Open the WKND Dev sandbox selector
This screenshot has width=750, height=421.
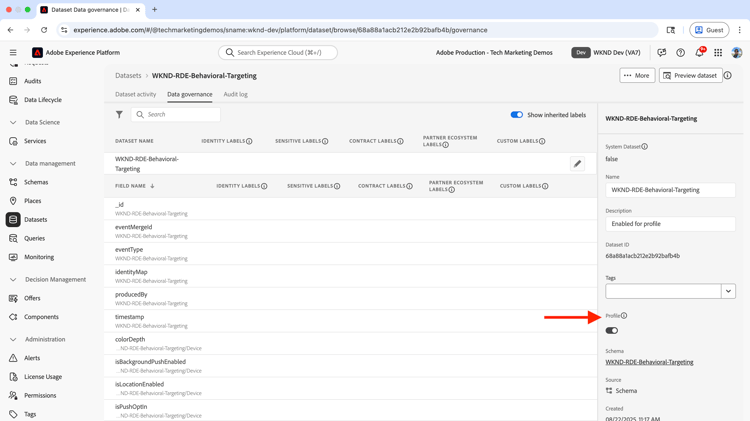coord(606,53)
